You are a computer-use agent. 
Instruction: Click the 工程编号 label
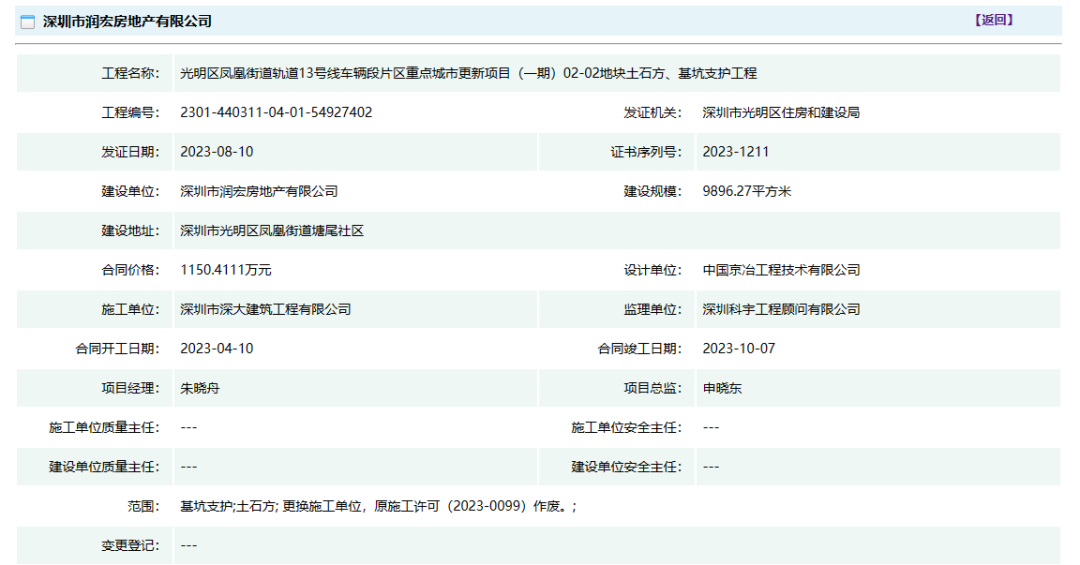click(x=130, y=112)
